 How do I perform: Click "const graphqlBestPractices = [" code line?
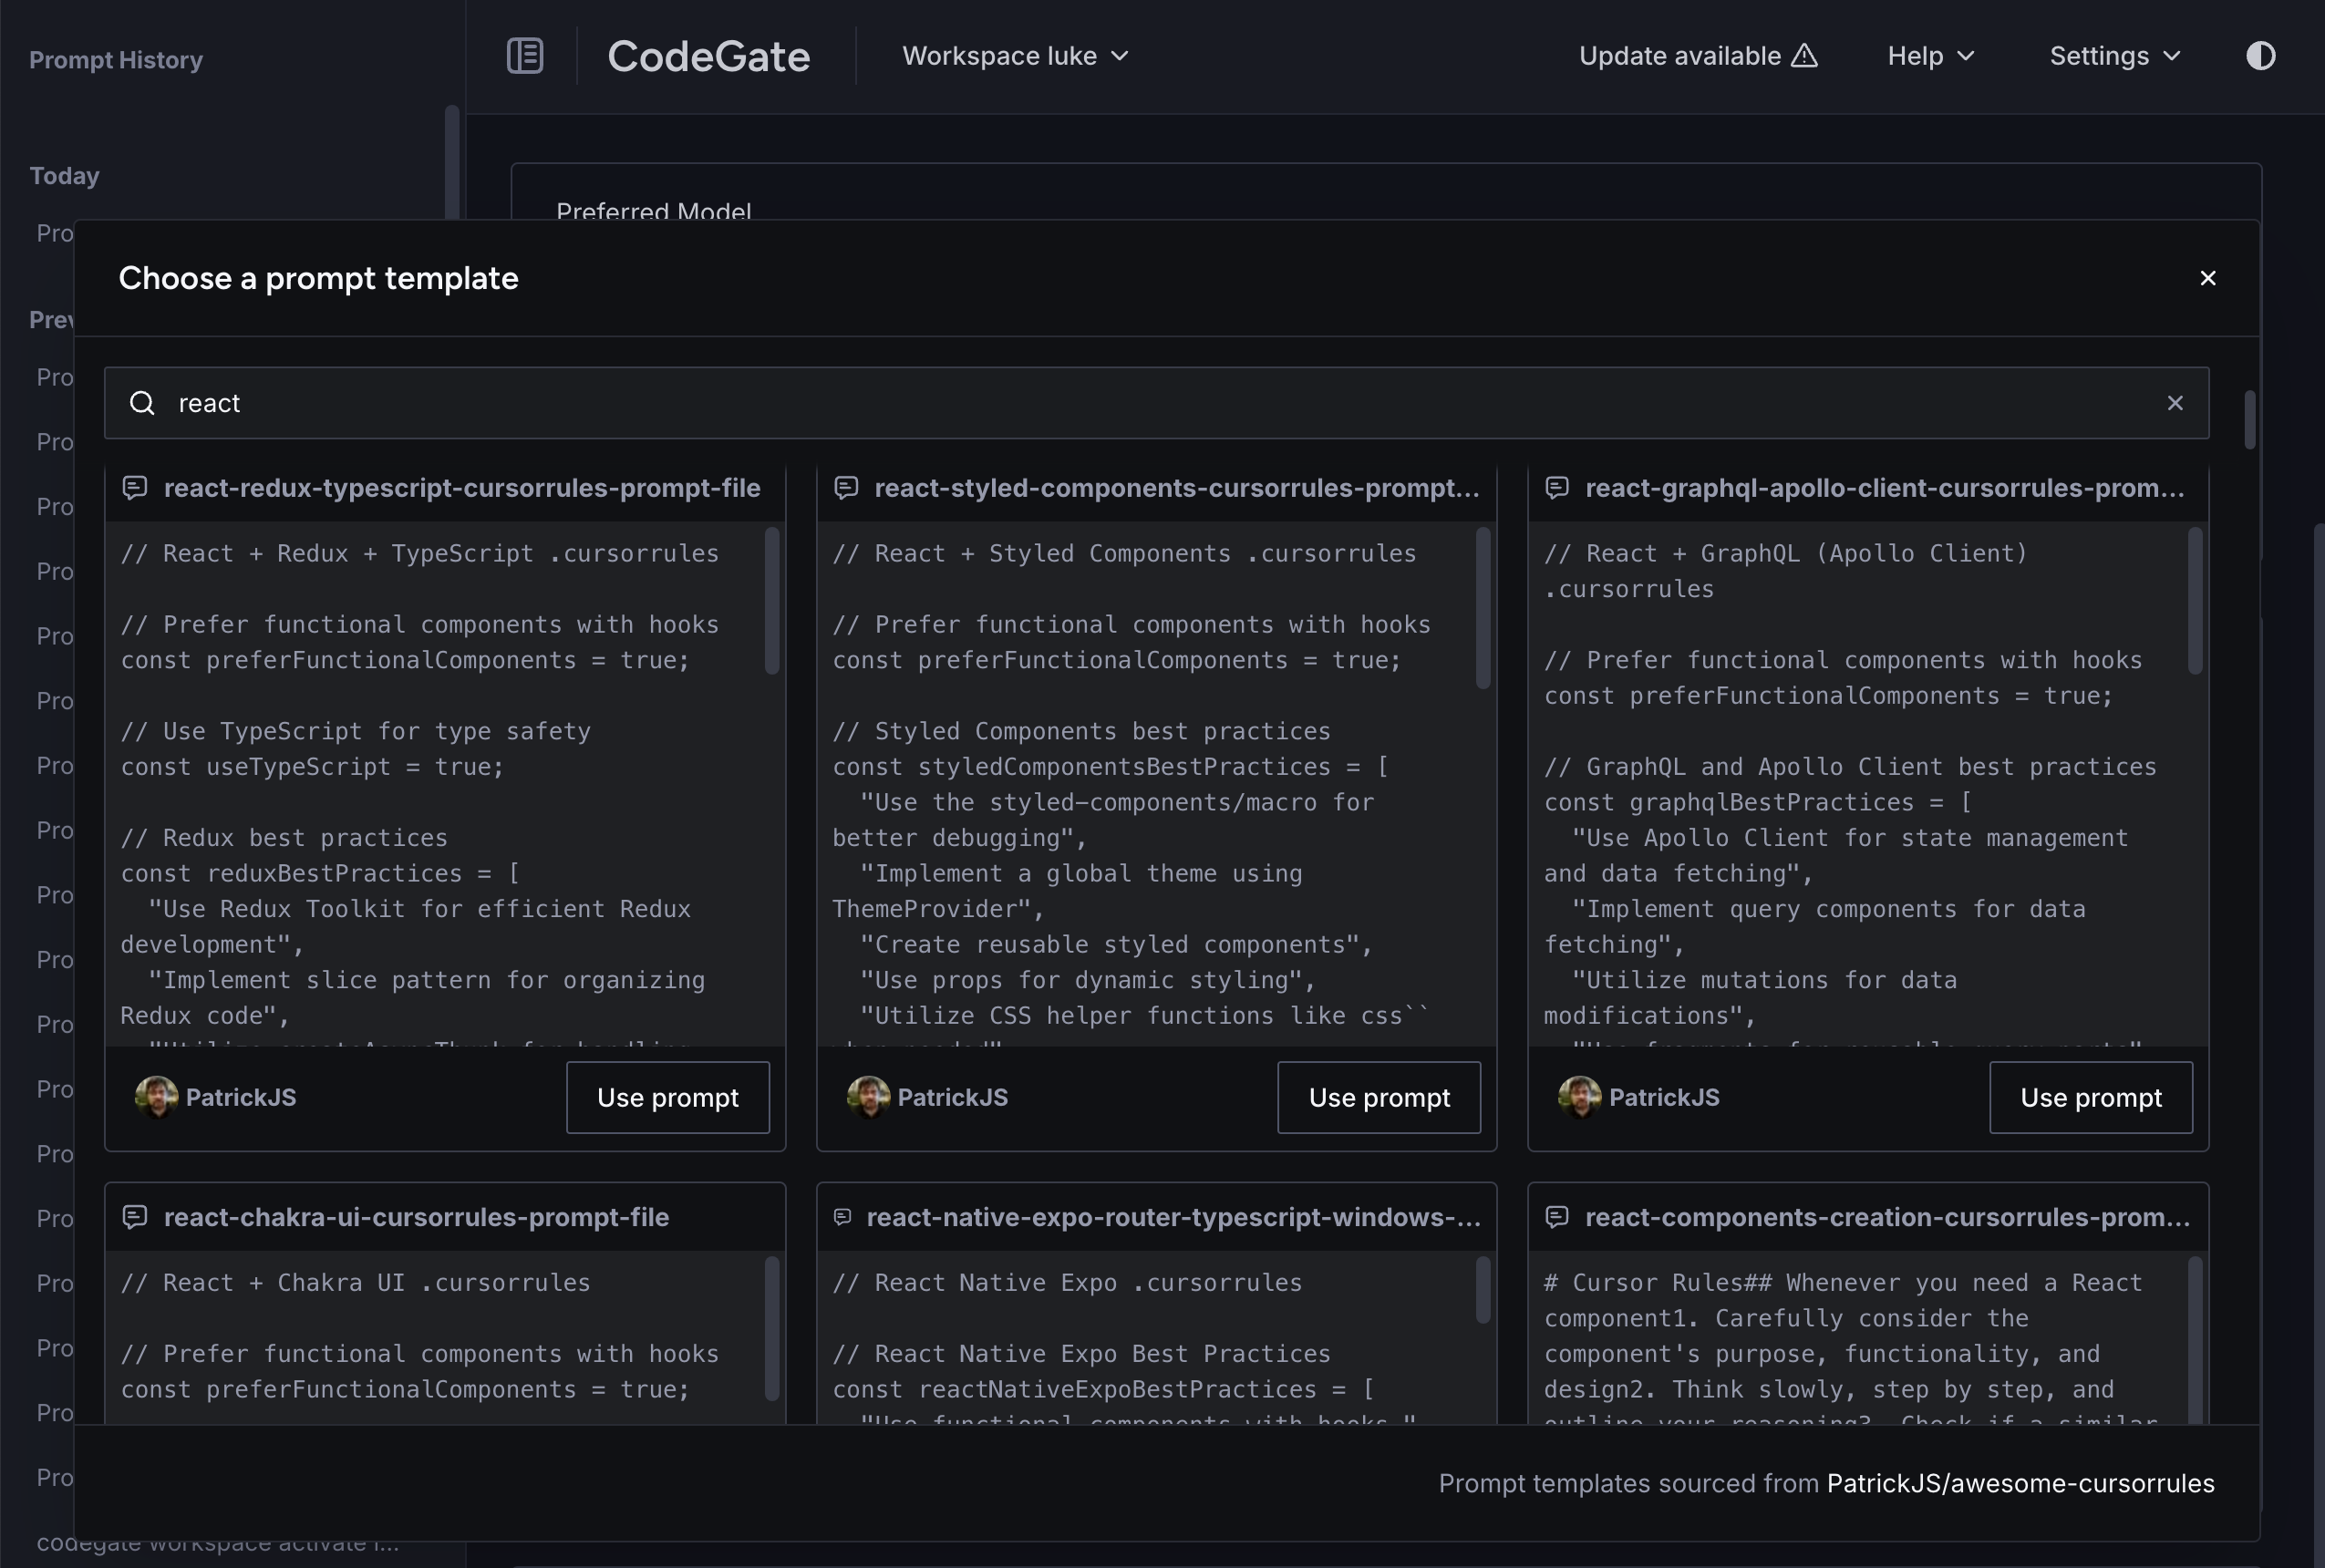pos(1758,802)
